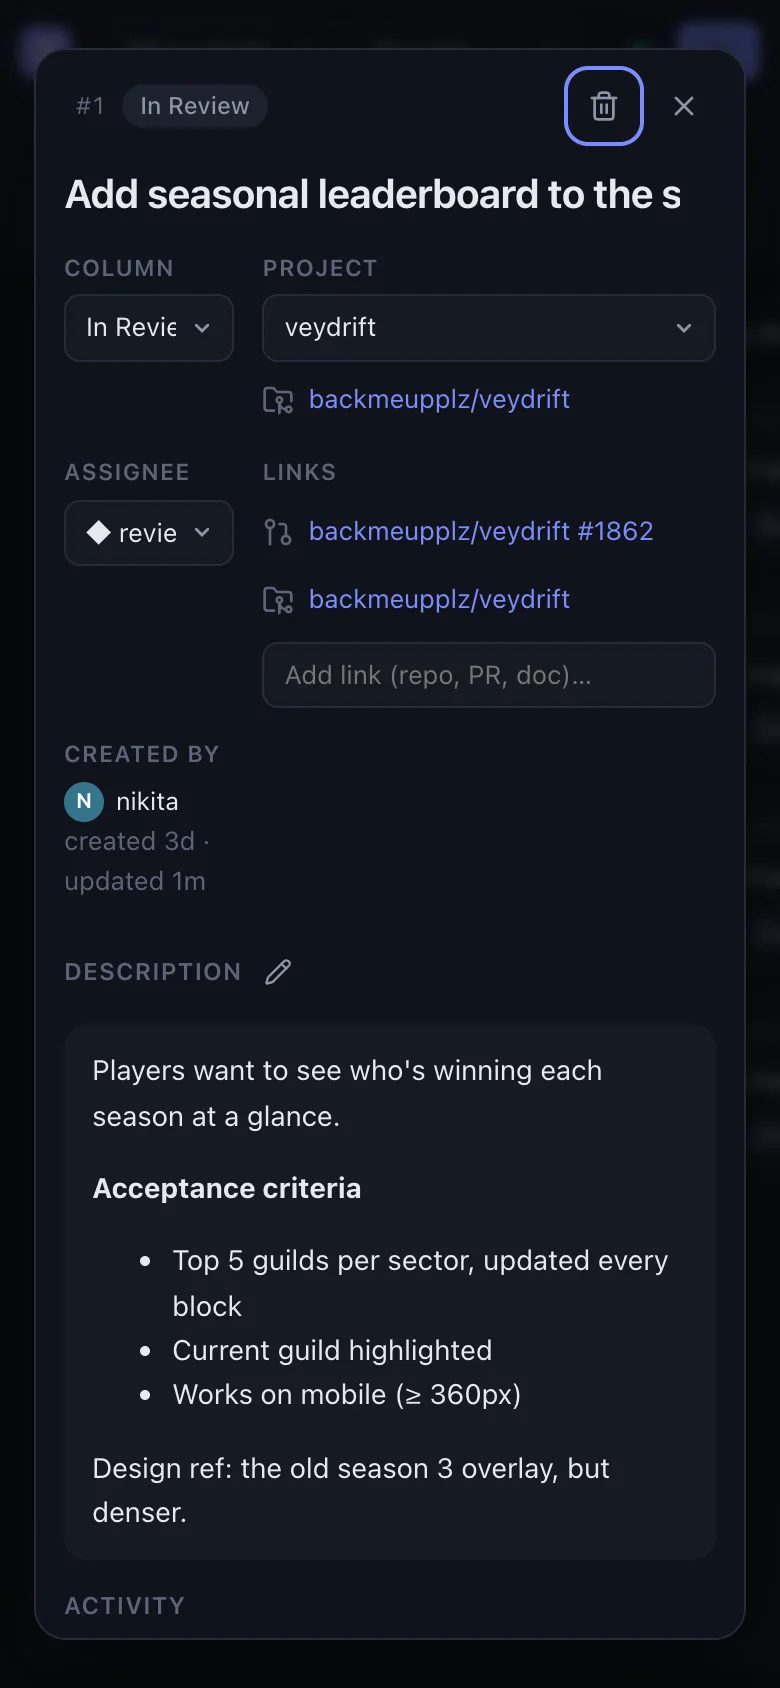Image resolution: width=780 pixels, height=1688 pixels.
Task: Click the repo folder icon under Project
Action: (277, 400)
